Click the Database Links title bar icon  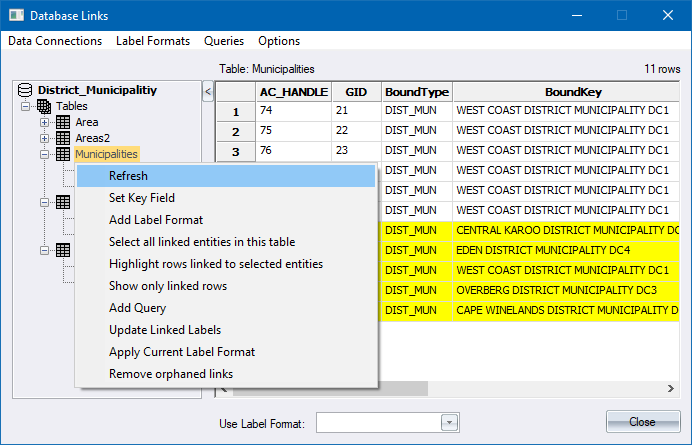[15, 16]
